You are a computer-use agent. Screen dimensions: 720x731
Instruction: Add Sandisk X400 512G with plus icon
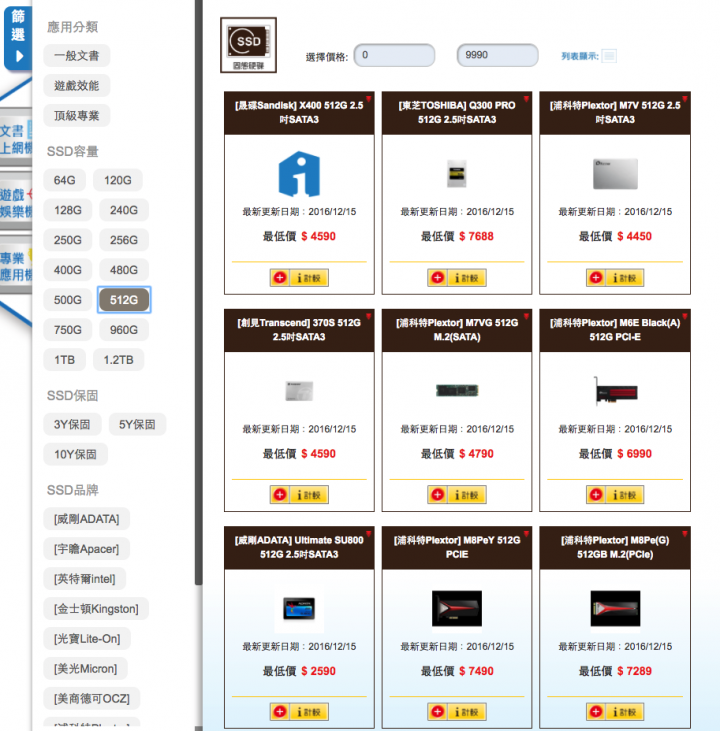pos(280,278)
